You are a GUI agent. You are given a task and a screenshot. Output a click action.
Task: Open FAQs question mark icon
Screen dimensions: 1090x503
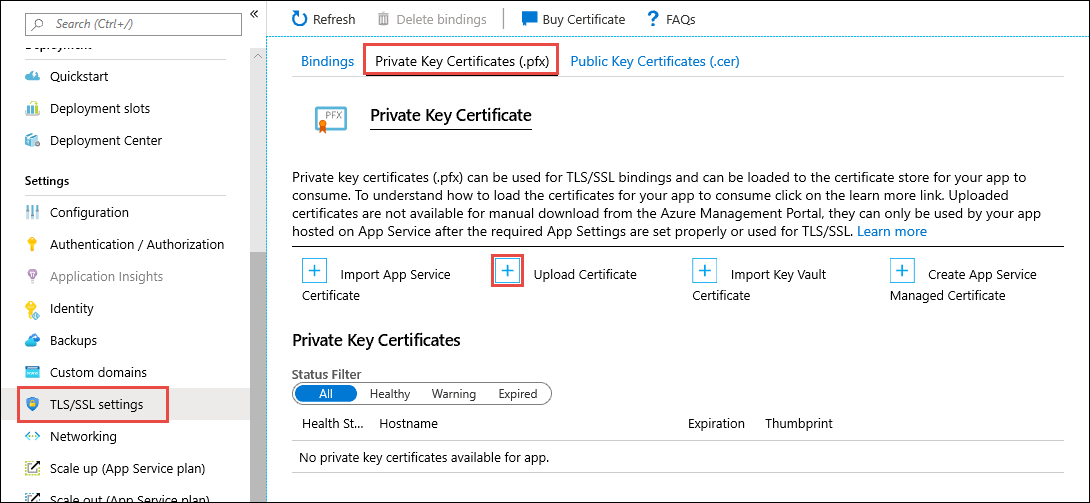[653, 19]
